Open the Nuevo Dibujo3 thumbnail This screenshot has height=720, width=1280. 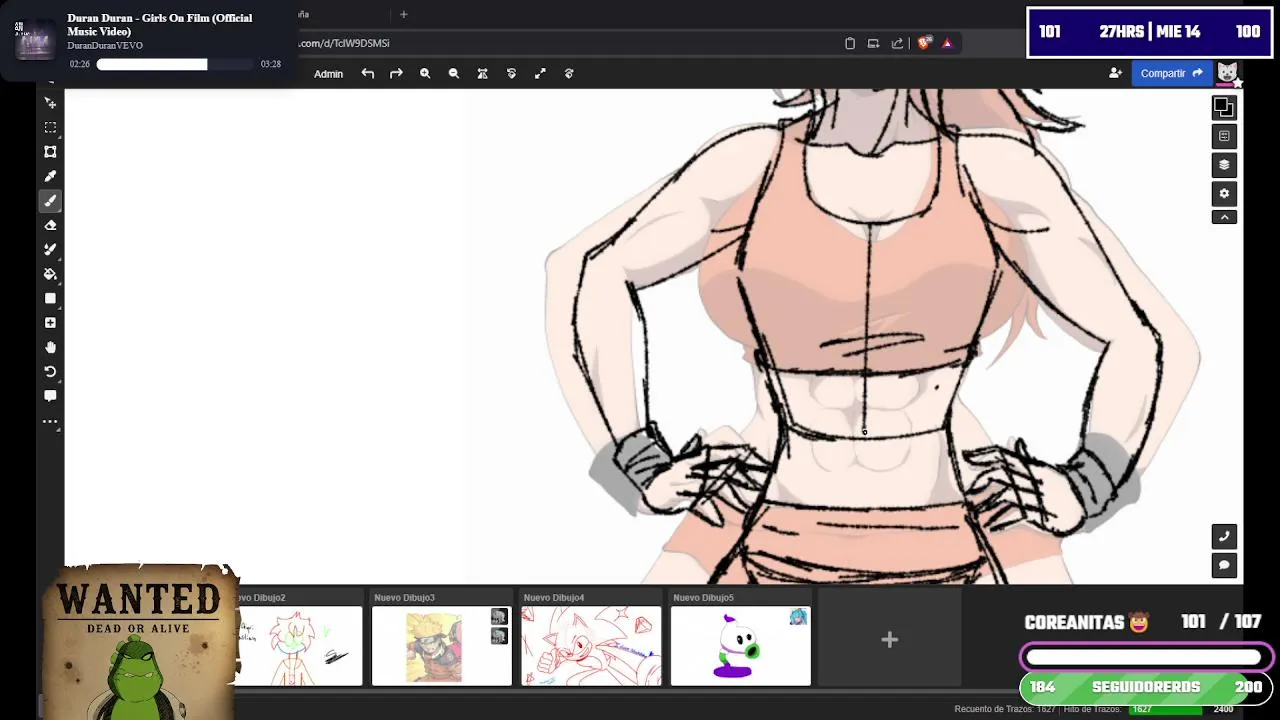click(x=441, y=646)
